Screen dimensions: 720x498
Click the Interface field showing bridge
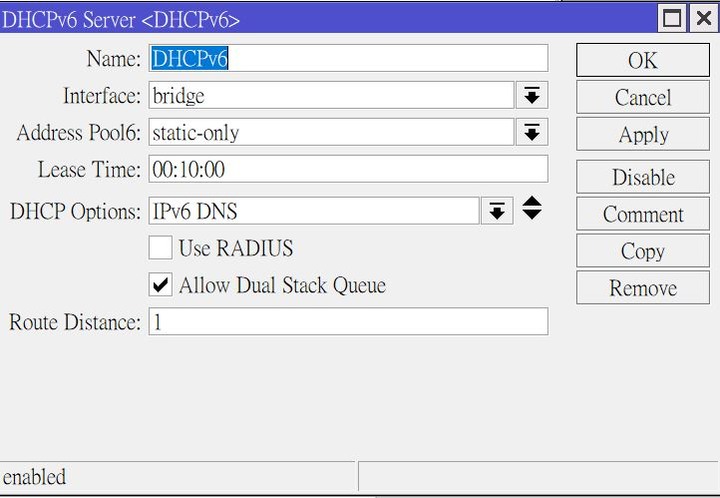331,95
